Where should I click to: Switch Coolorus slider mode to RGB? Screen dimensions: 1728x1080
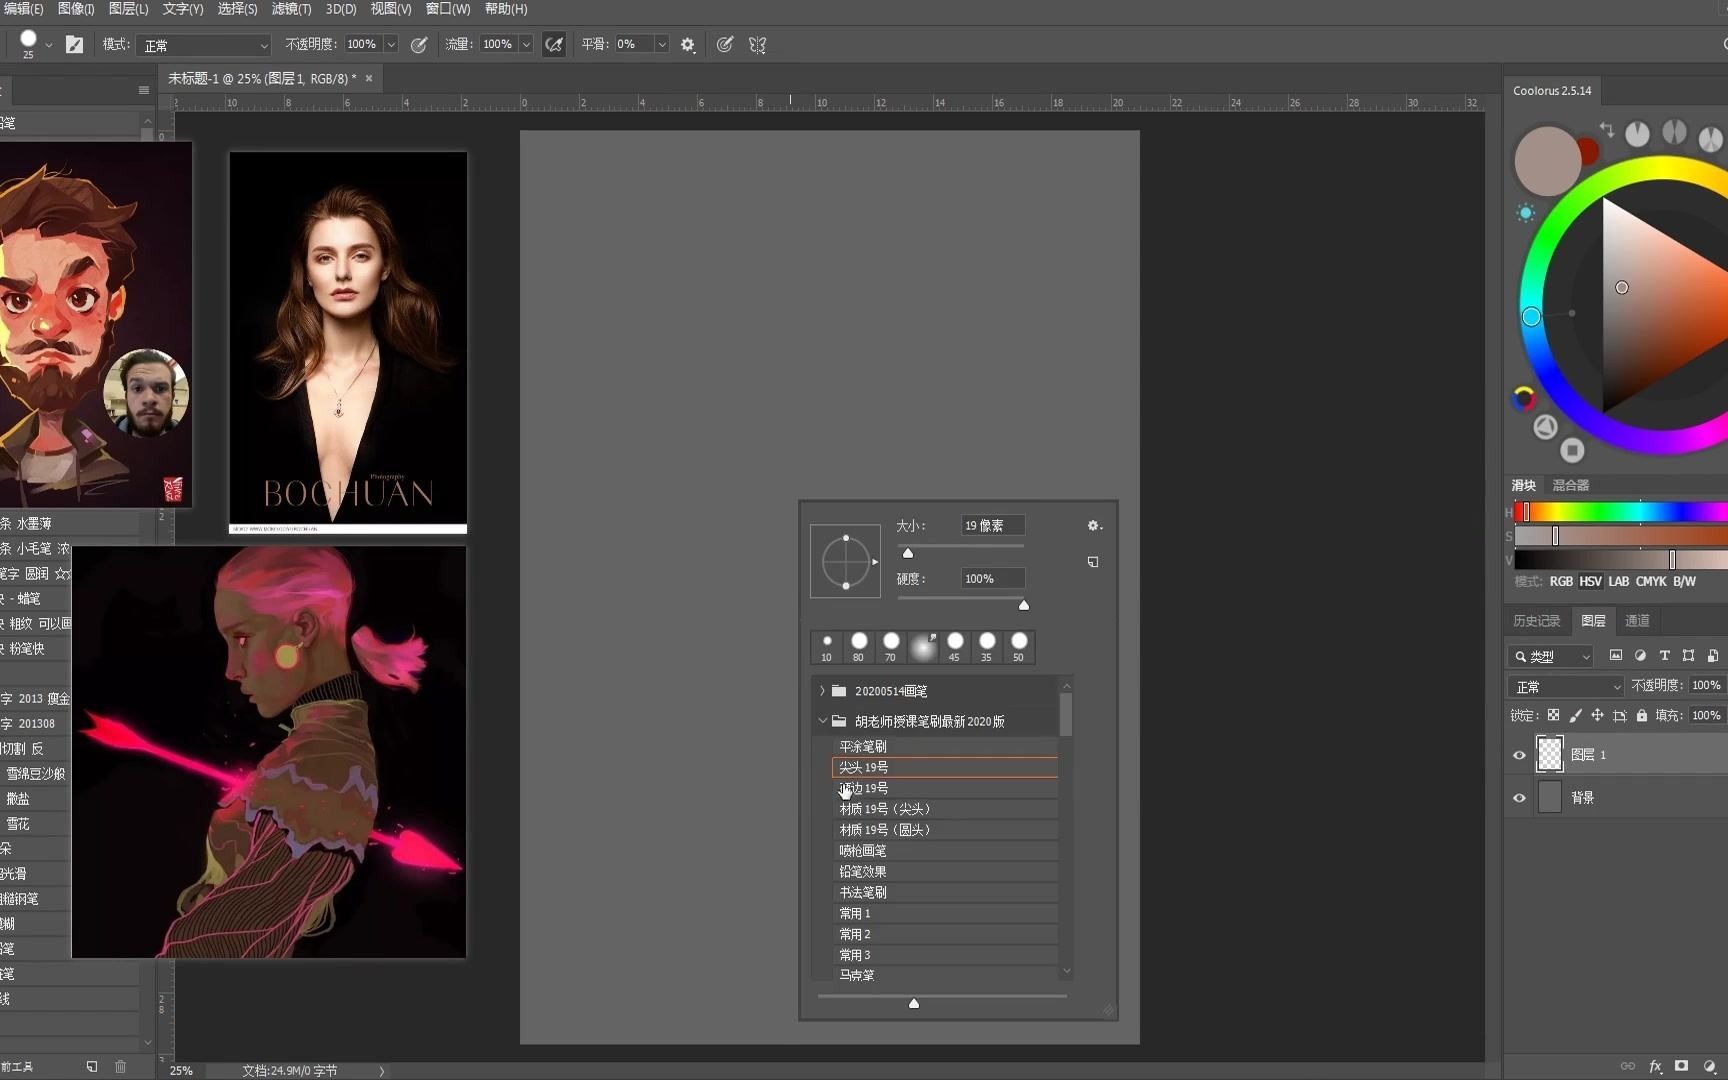[x=1560, y=581]
